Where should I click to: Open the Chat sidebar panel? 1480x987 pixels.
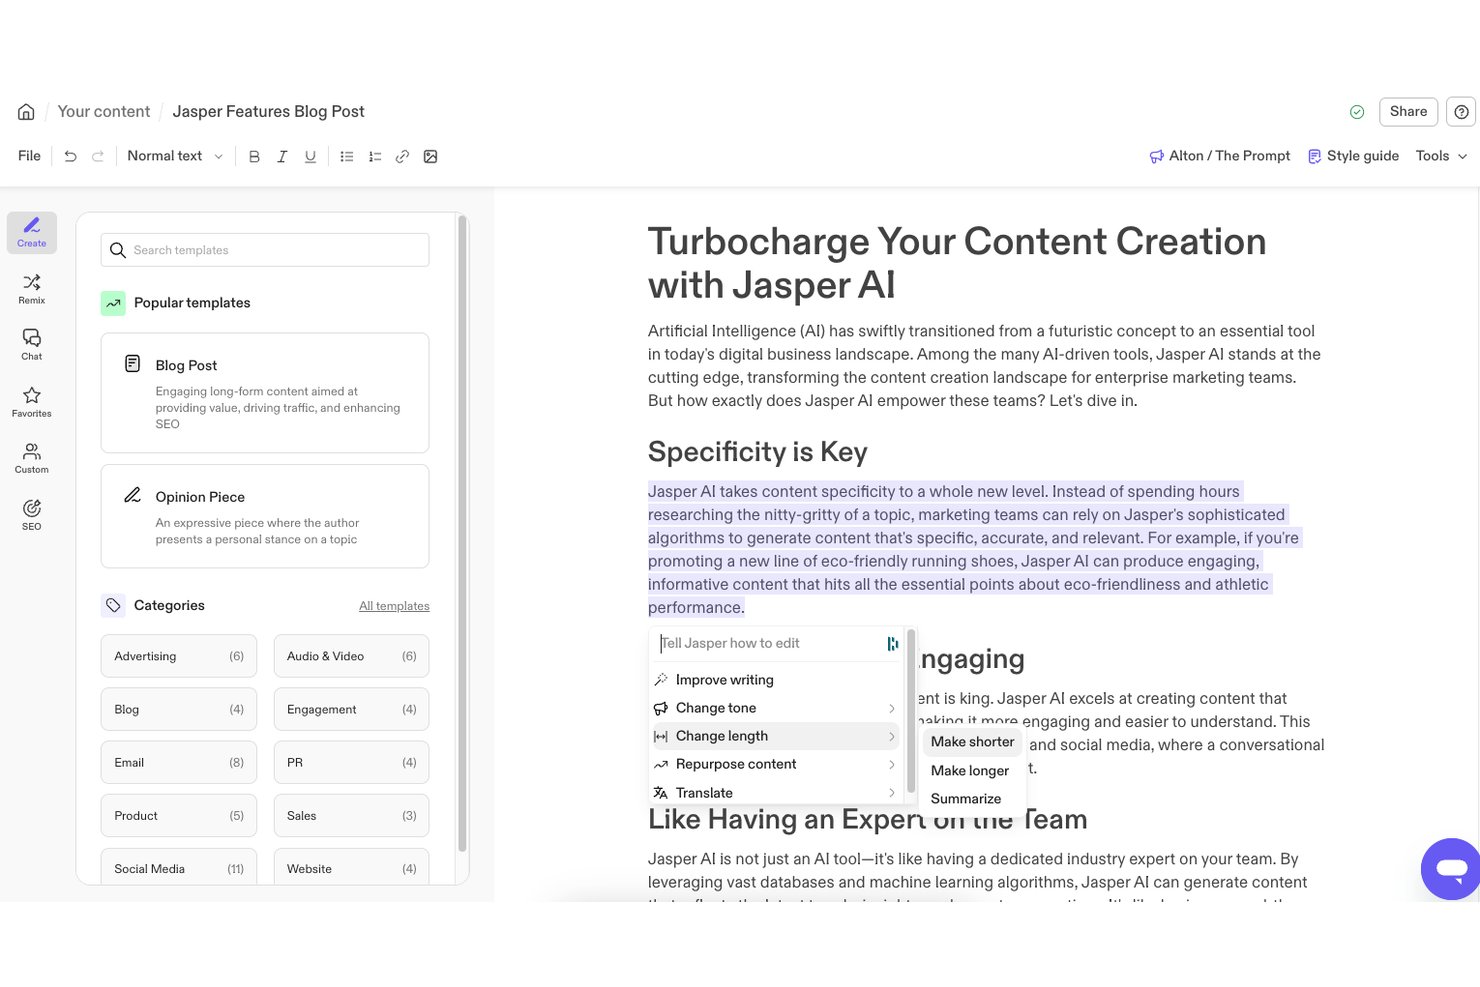coord(32,345)
